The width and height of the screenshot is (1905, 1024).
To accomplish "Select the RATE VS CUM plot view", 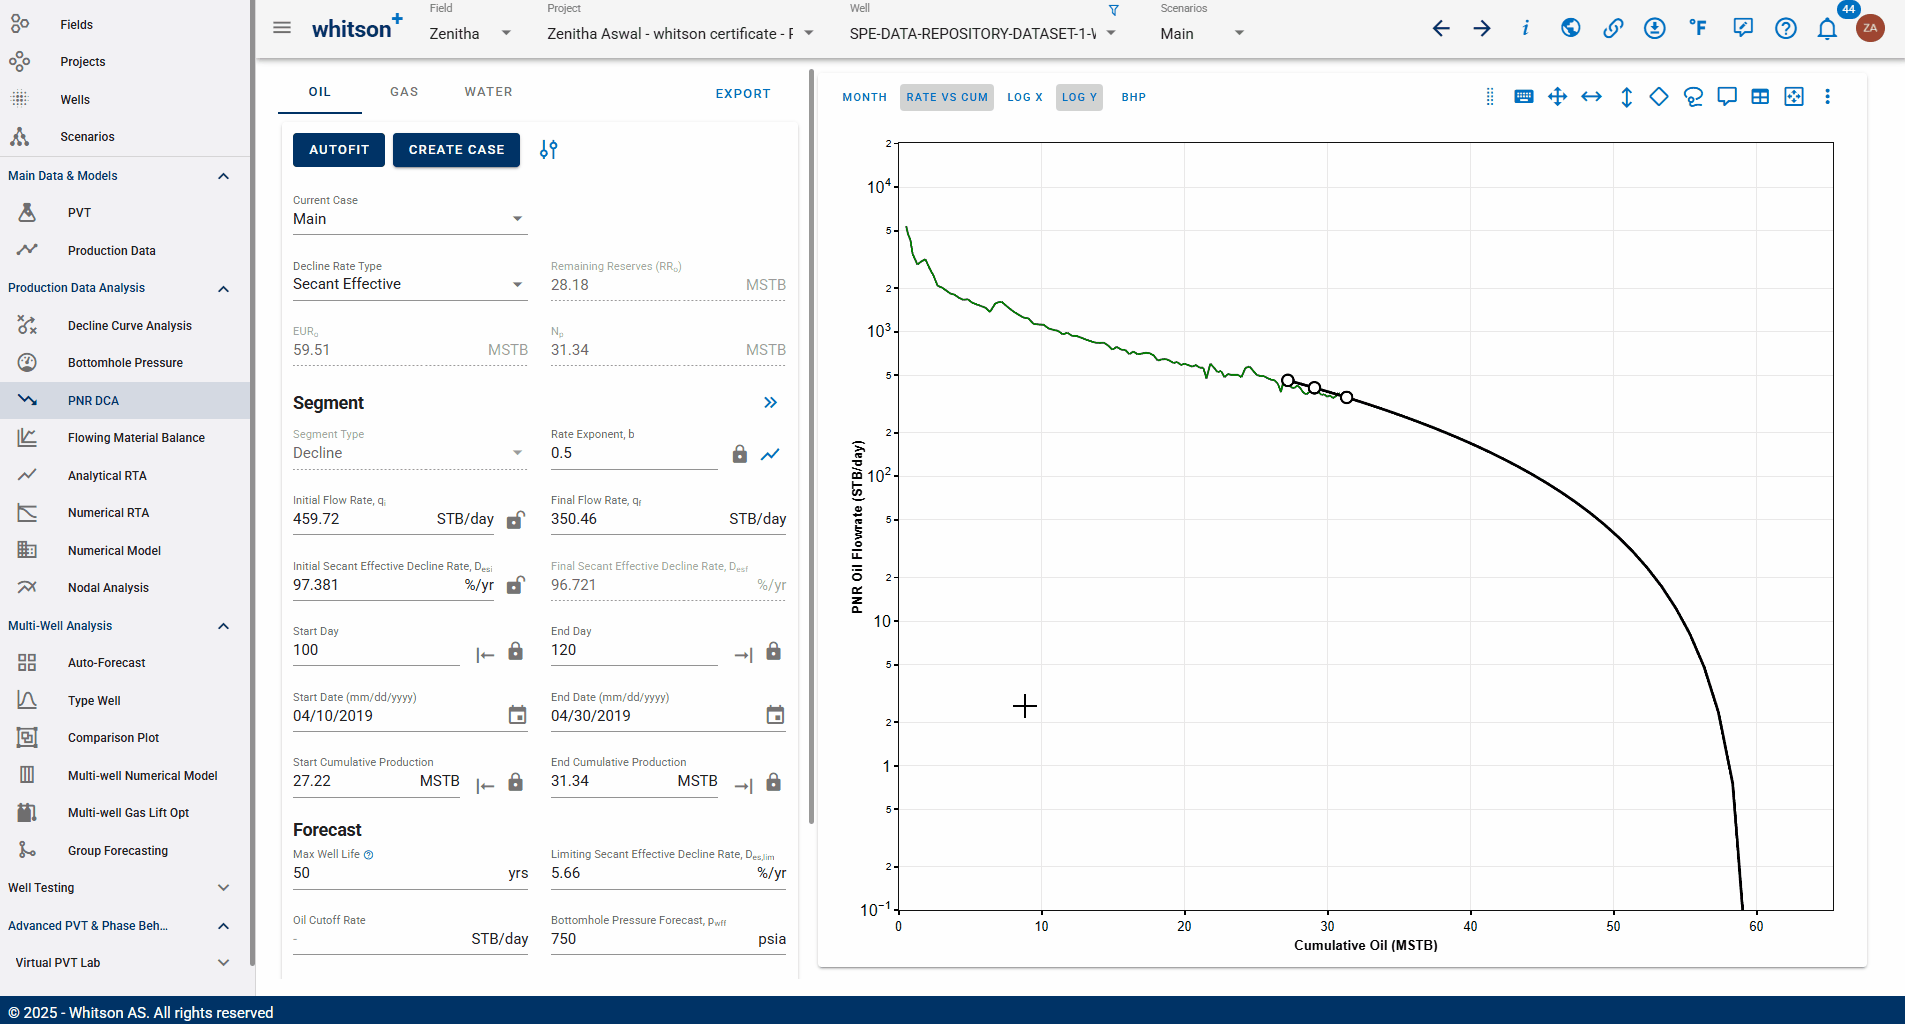I will [947, 97].
